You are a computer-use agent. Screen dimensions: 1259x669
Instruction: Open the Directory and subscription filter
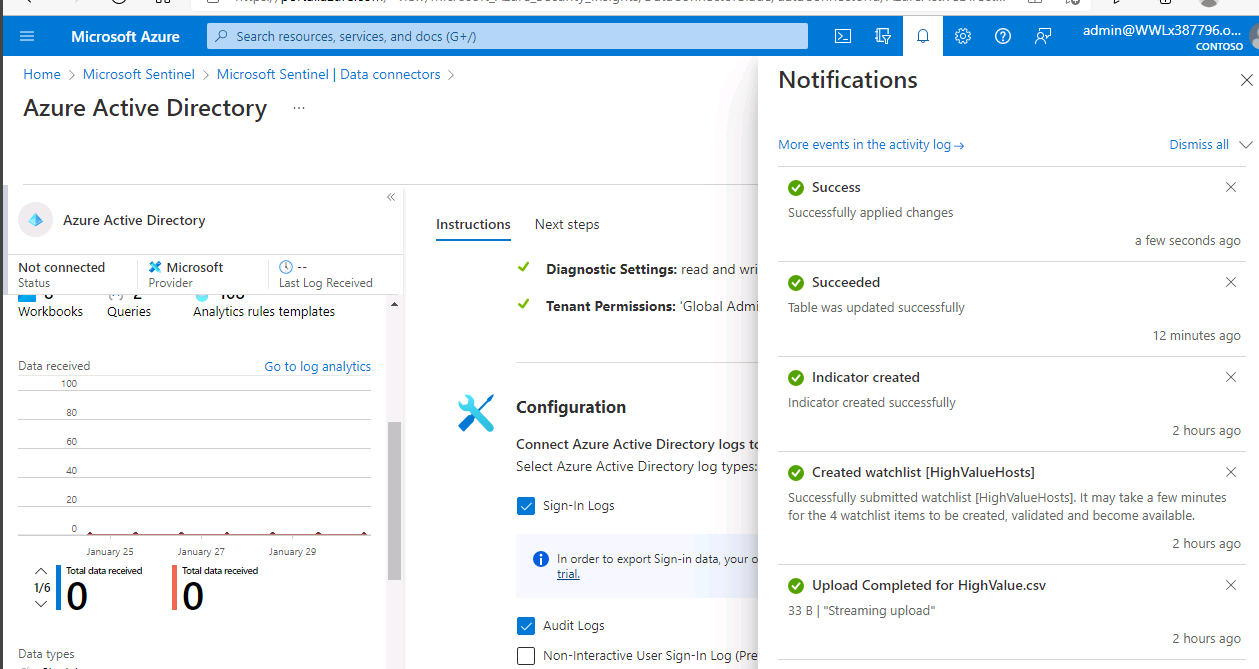pos(883,36)
